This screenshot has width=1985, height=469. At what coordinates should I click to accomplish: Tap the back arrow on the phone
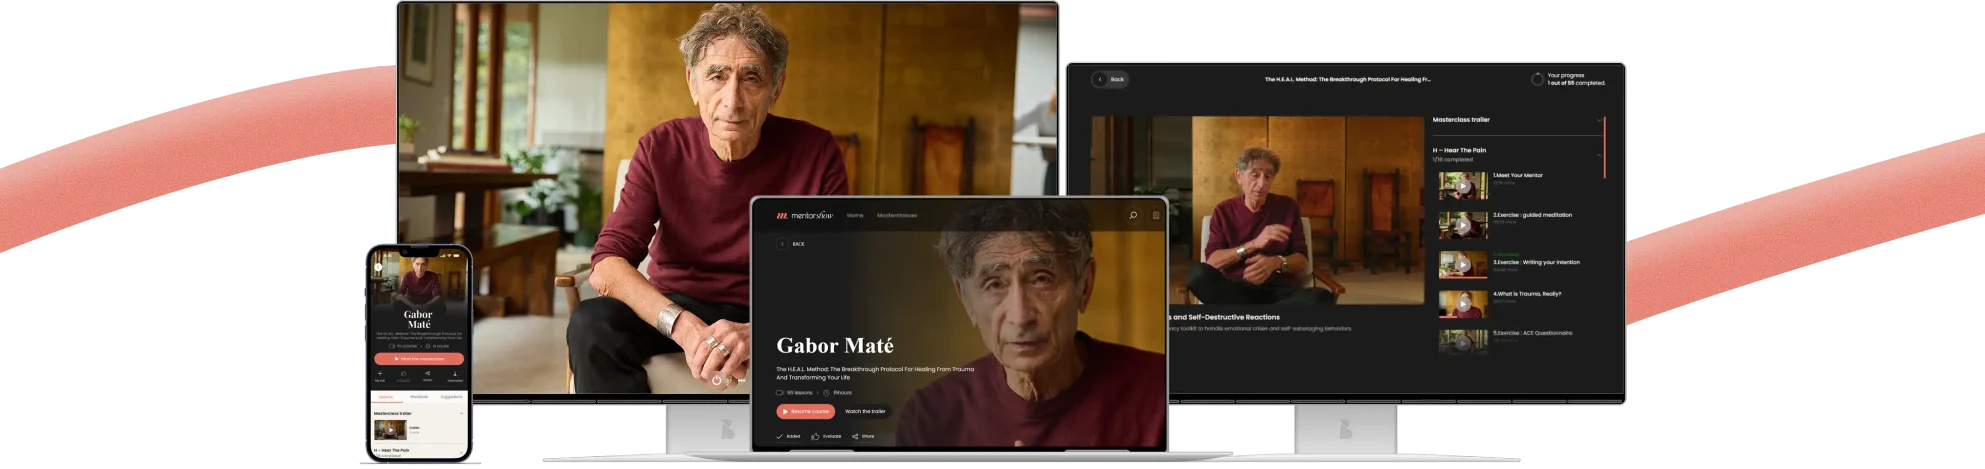pos(379,269)
